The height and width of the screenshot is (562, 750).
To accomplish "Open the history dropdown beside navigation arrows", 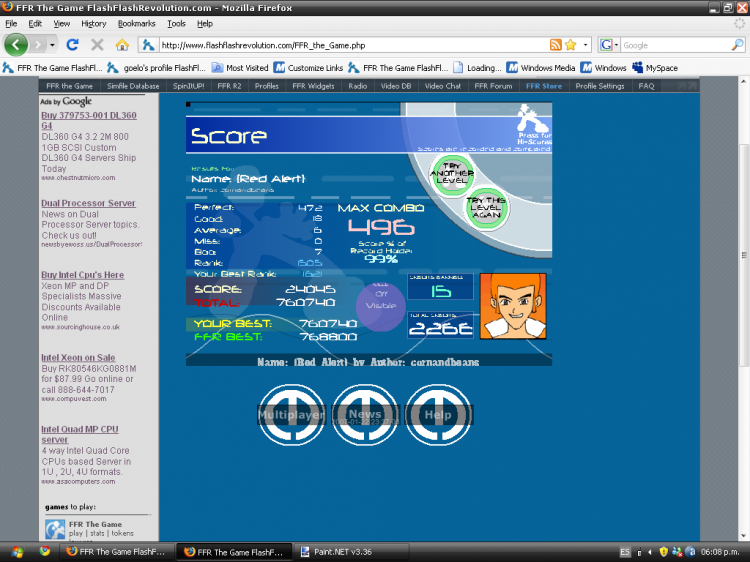I will (52, 45).
